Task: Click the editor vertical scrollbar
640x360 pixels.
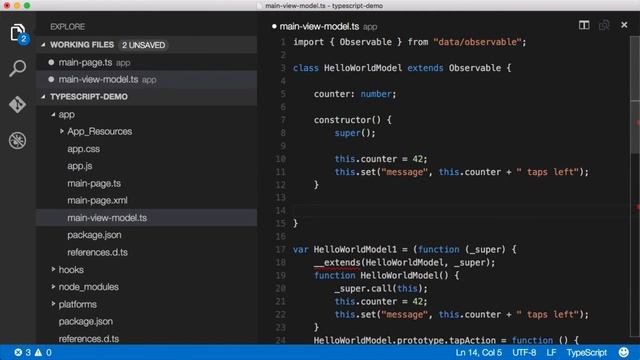Action: coord(635,94)
